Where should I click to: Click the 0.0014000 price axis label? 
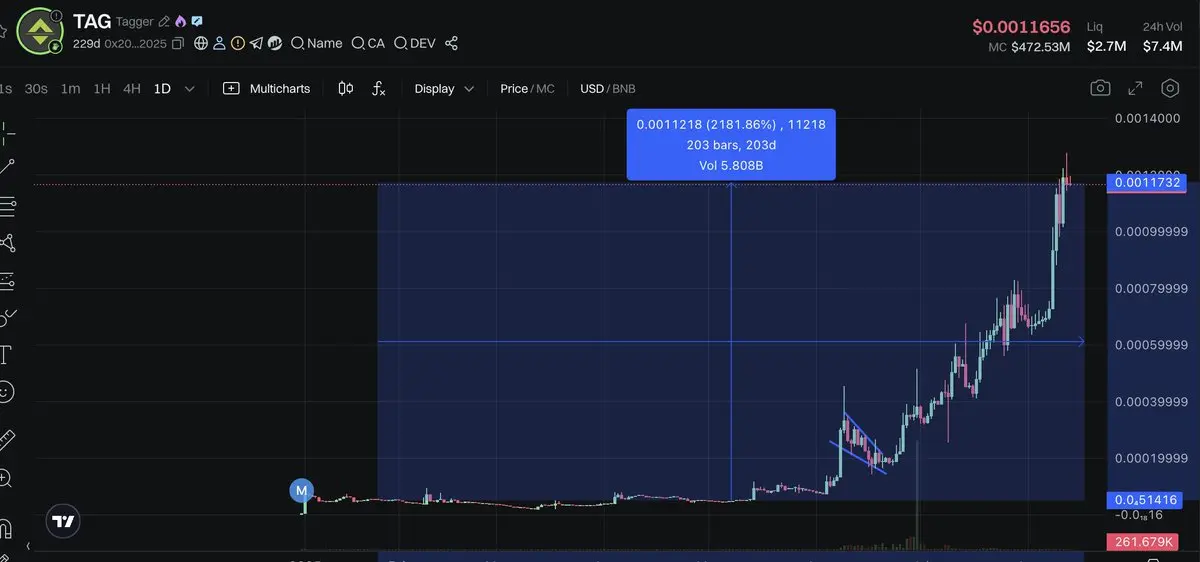coord(1147,118)
